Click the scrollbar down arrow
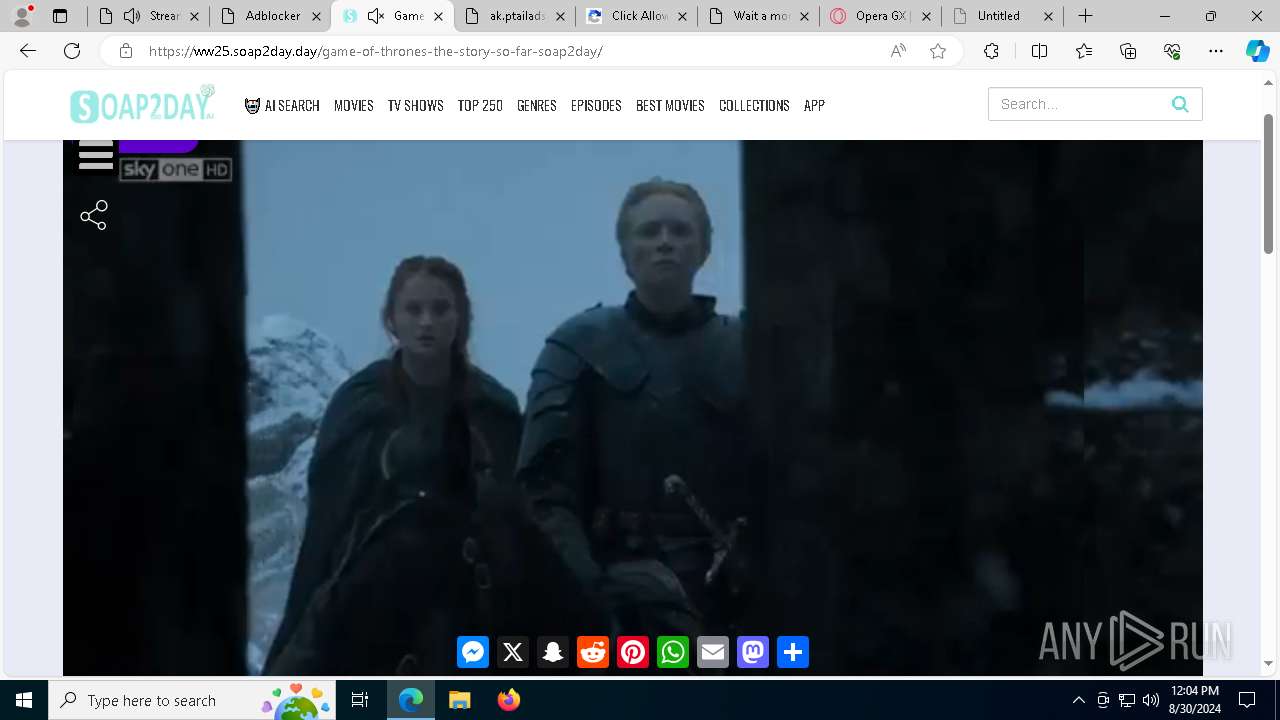Viewport: 1280px width, 720px height. click(x=1269, y=664)
